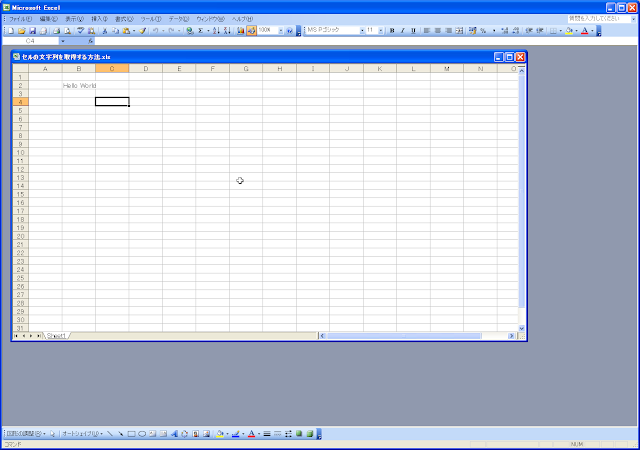
Task: Open the font size dropdown
Action: (381, 31)
